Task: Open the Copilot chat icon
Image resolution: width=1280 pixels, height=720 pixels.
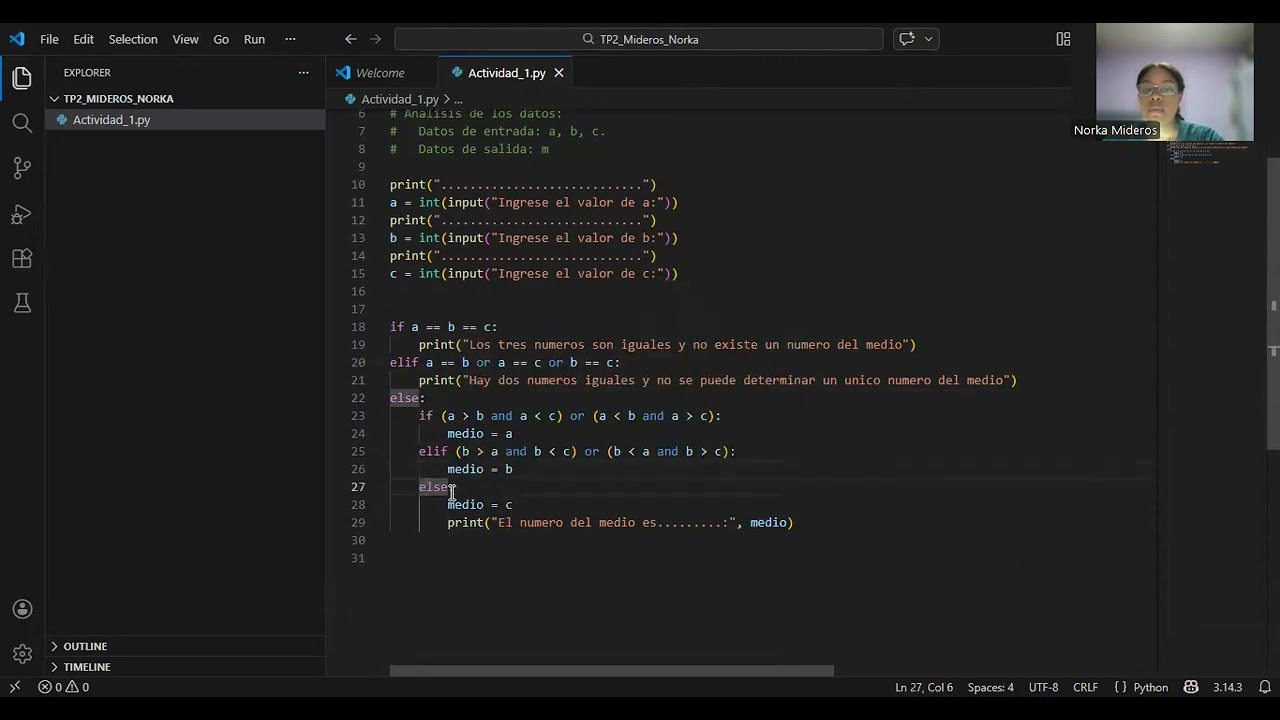Action: point(907,39)
